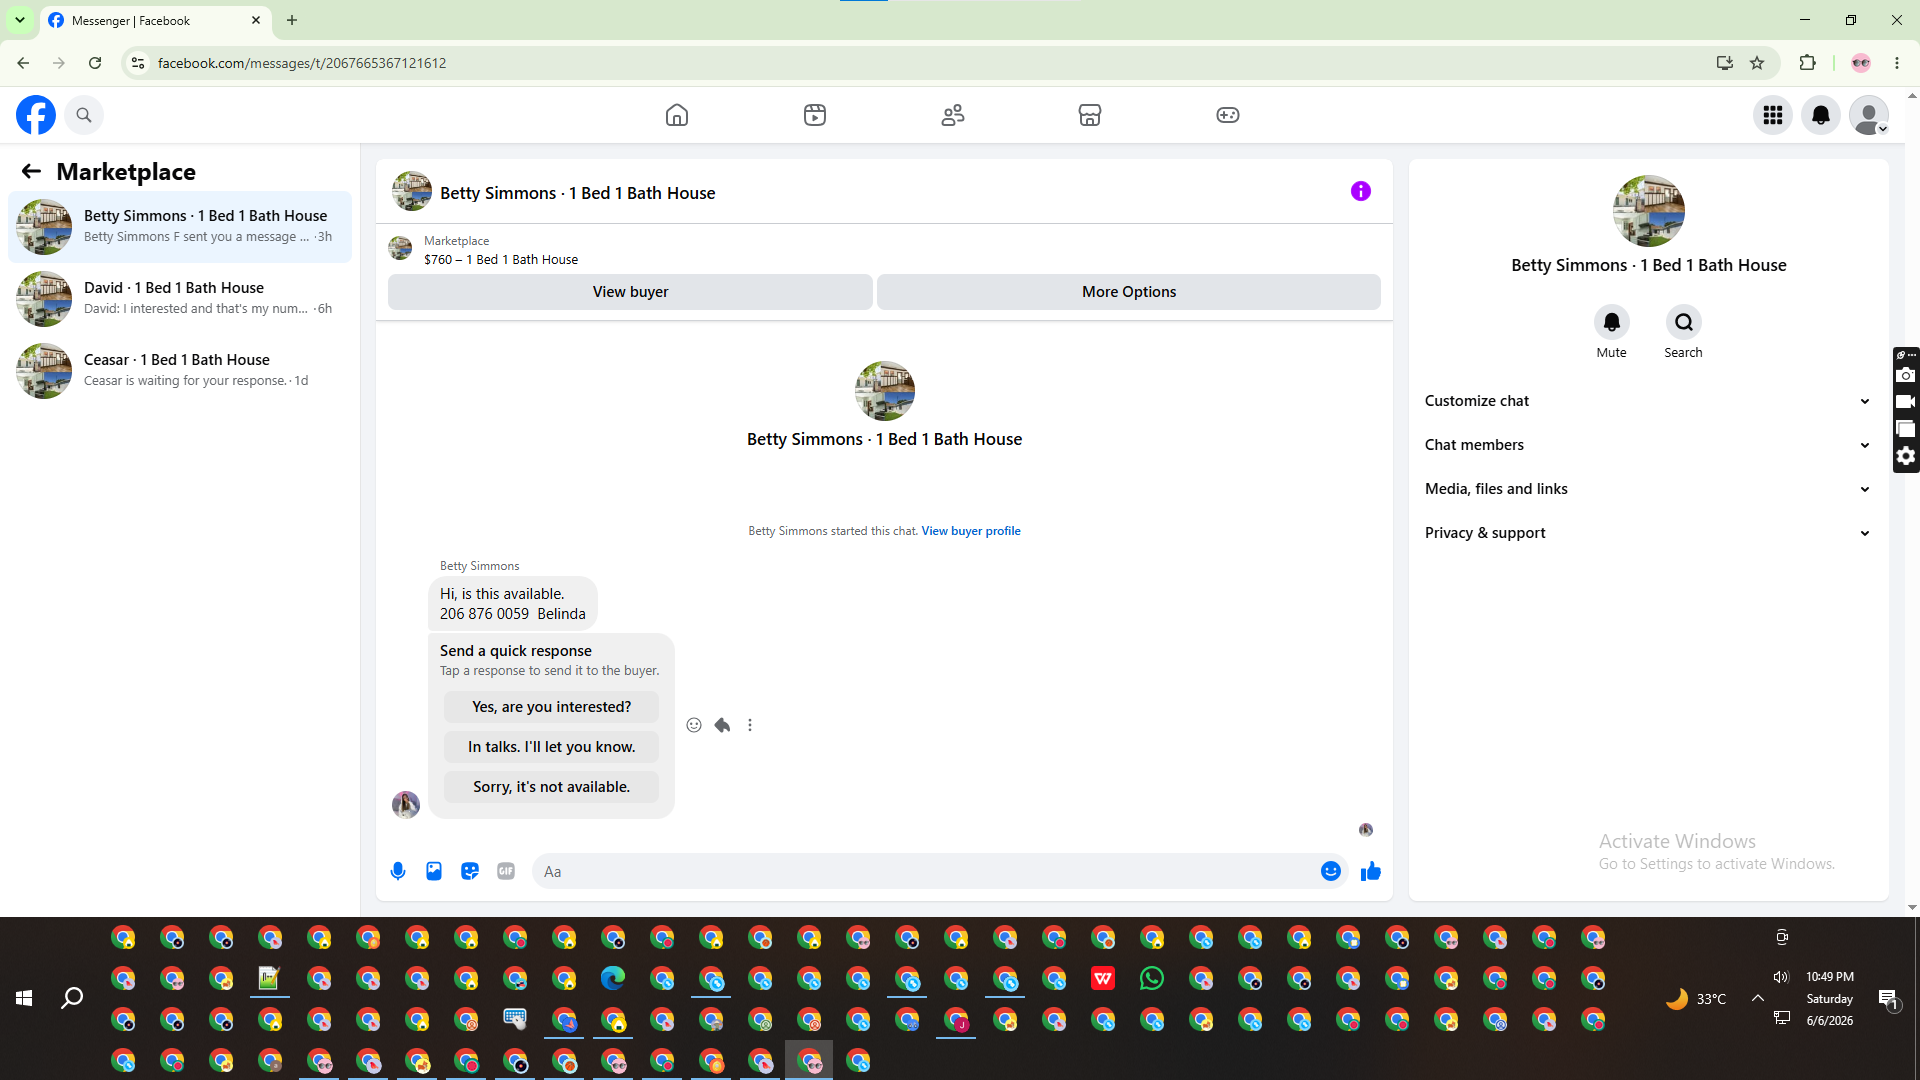Choose a sticker from the sticker icon
Image resolution: width=1920 pixels, height=1080 pixels.
click(470, 871)
